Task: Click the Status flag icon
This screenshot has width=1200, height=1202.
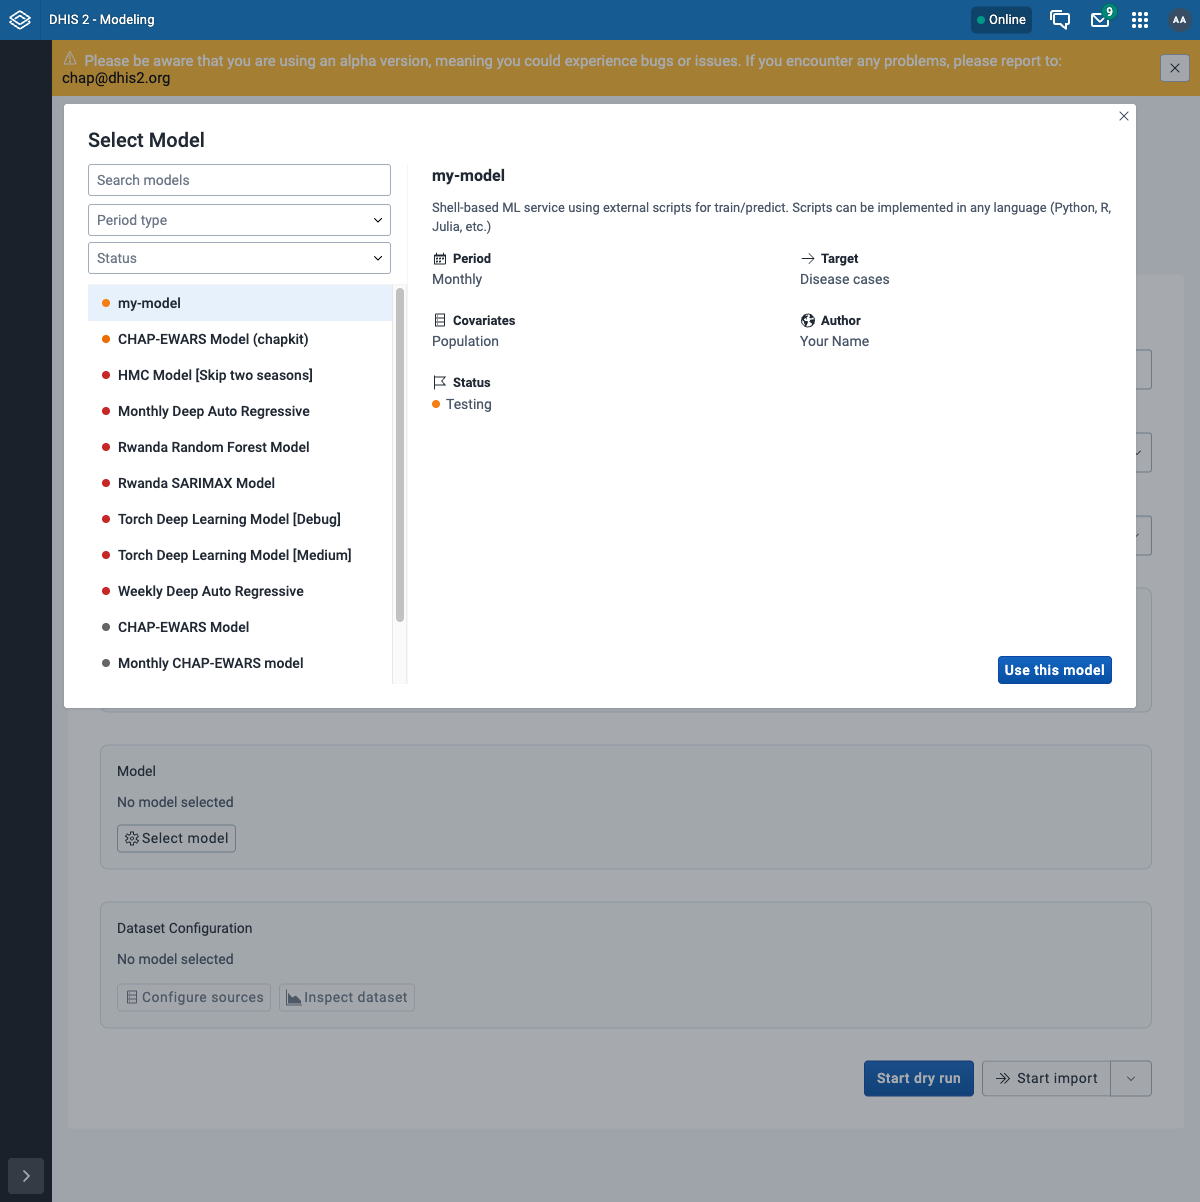Action: point(440,383)
